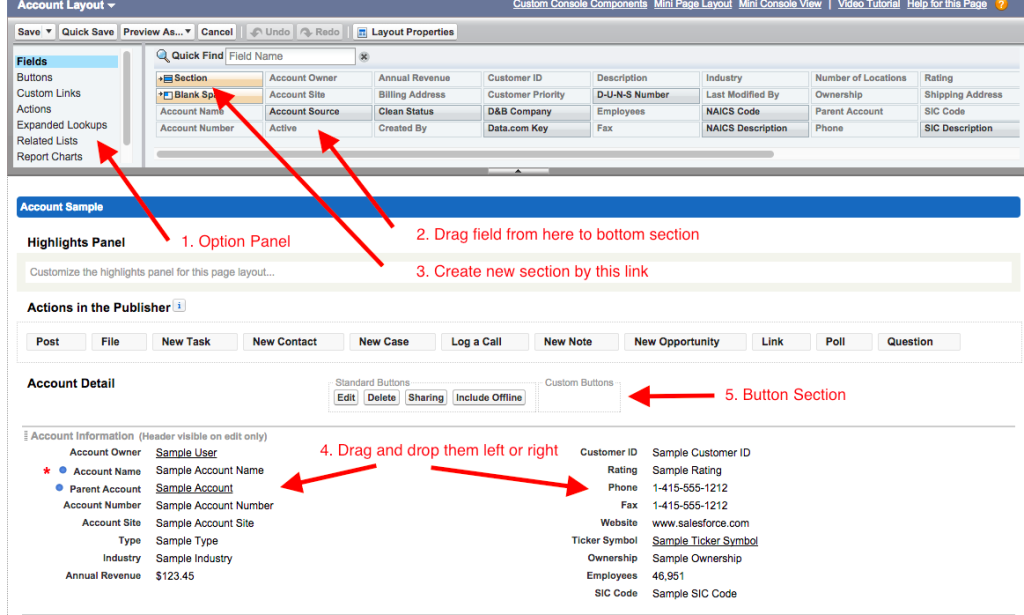Open Help for this Page link
1024x615 pixels.
947,4
